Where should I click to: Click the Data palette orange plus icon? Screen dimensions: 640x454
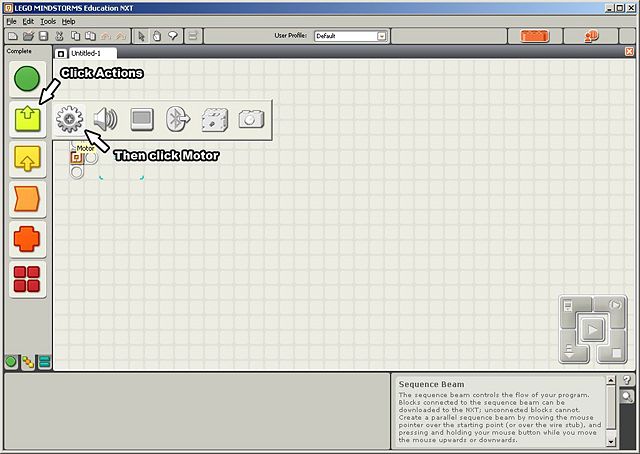pos(27,239)
